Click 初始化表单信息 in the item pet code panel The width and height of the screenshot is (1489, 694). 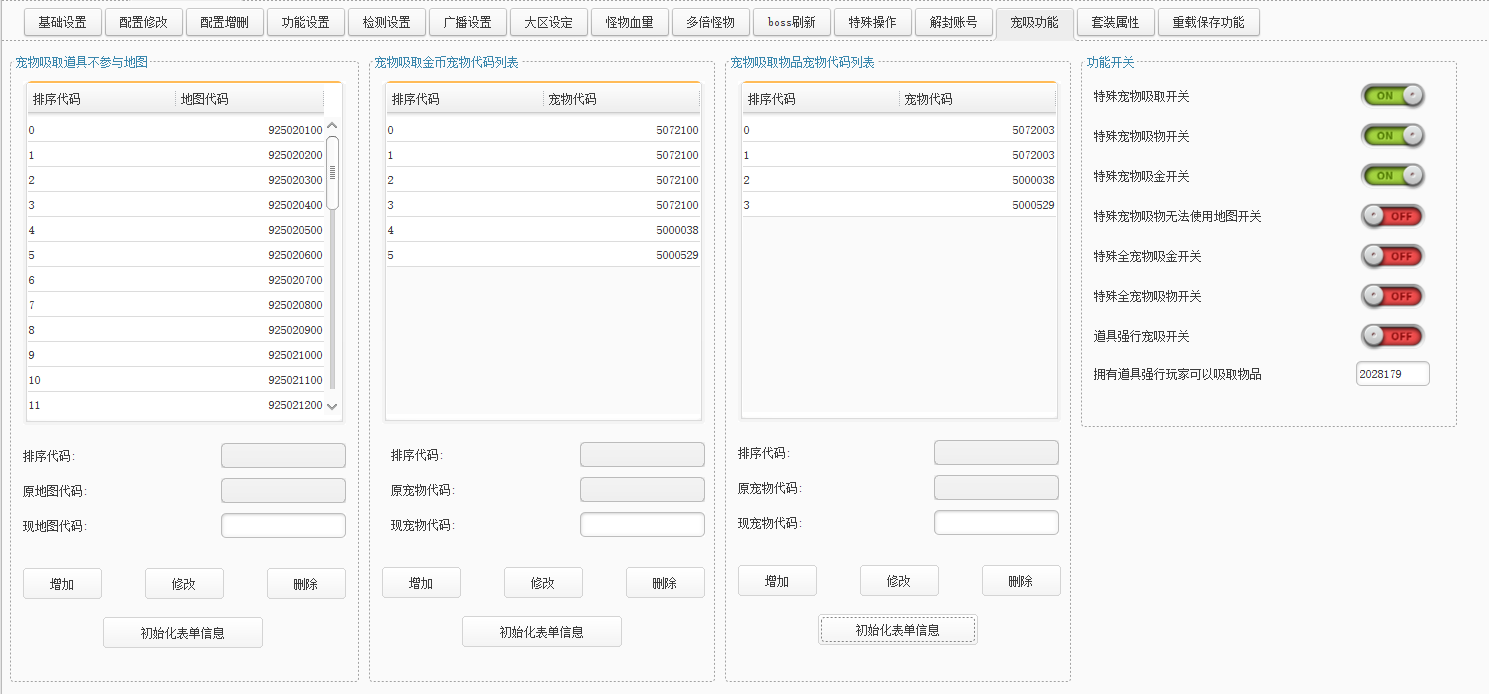898,630
